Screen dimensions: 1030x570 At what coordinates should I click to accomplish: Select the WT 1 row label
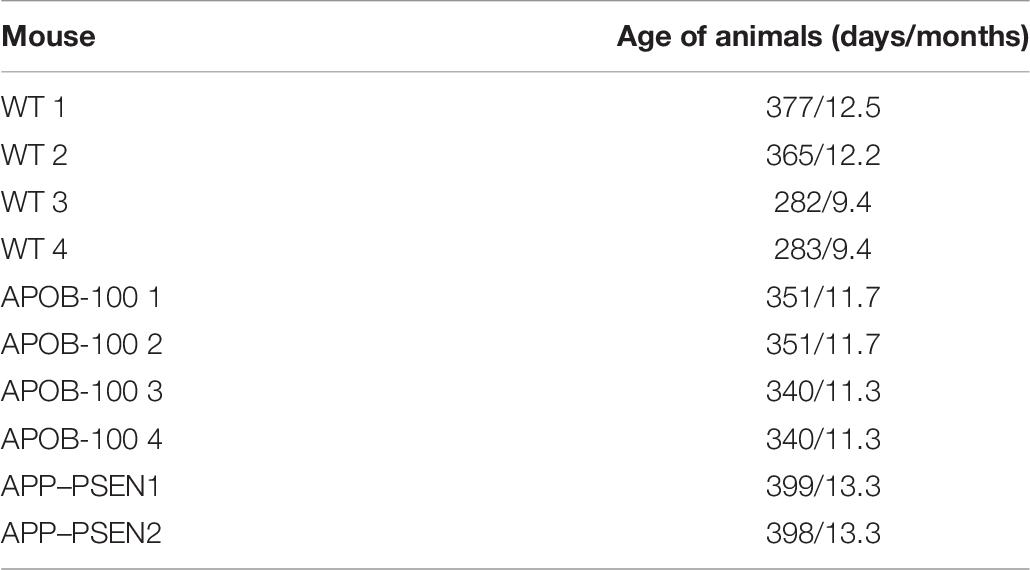[34, 108]
